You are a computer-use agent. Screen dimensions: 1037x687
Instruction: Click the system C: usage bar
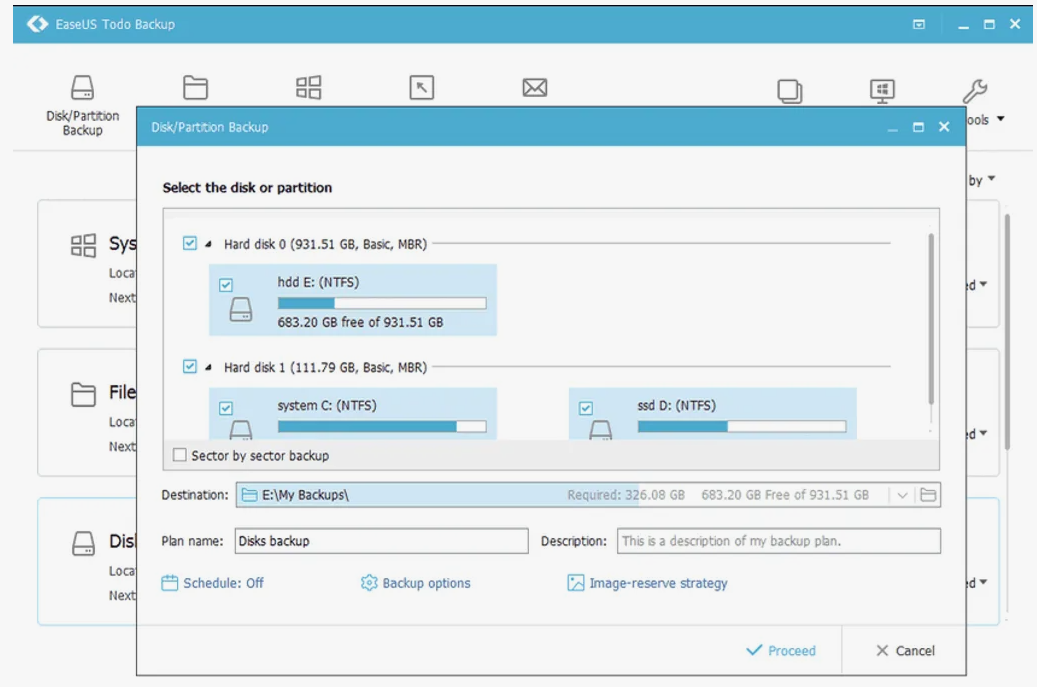382,426
